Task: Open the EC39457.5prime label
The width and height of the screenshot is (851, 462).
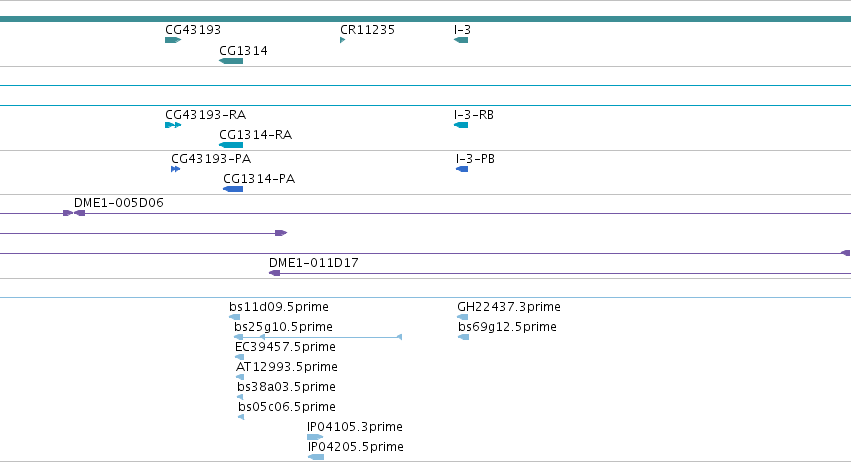Action: (x=285, y=346)
